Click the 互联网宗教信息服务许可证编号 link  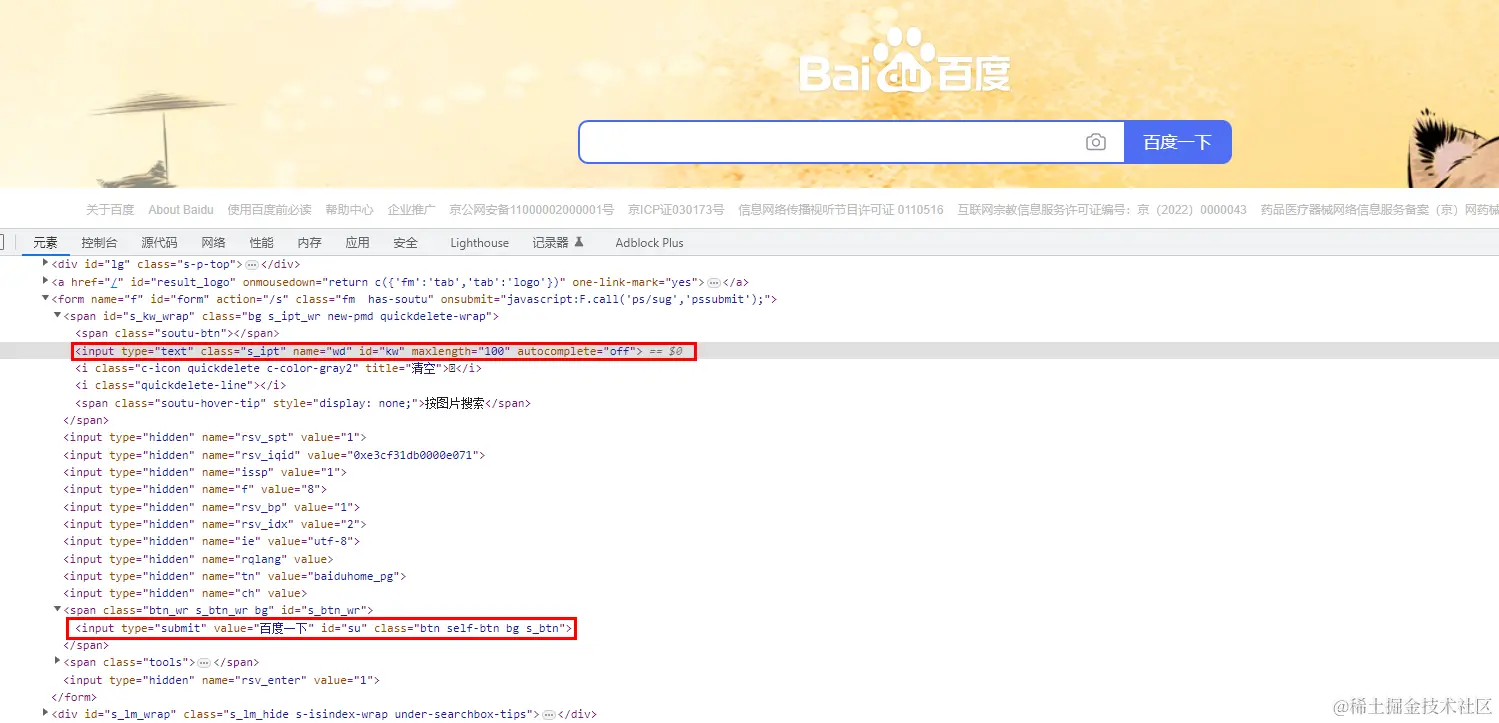pos(1102,210)
